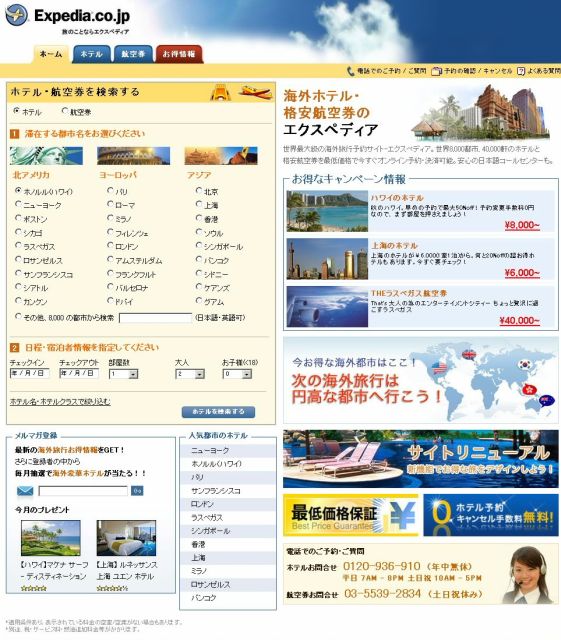
Task: Select the パリ city radio button
Action: pyautogui.click(x=110, y=190)
